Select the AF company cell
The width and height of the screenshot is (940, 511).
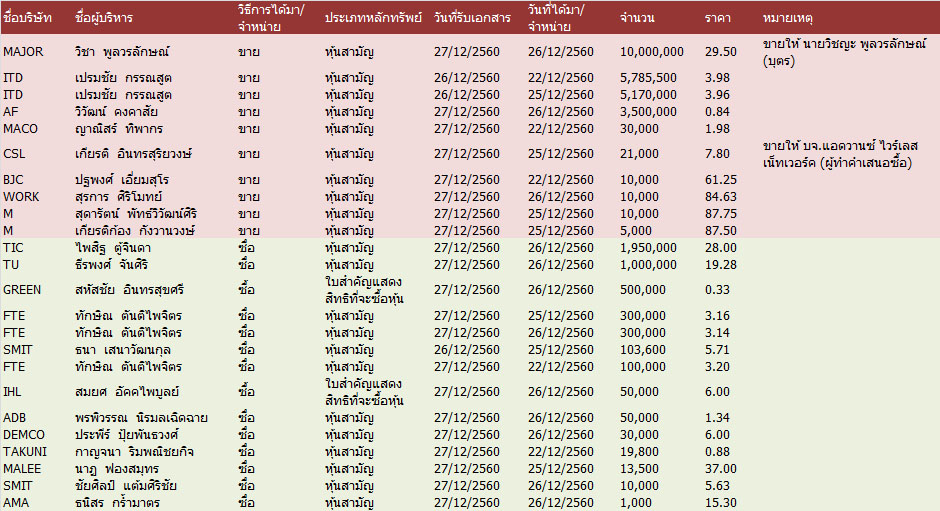pos(11,112)
